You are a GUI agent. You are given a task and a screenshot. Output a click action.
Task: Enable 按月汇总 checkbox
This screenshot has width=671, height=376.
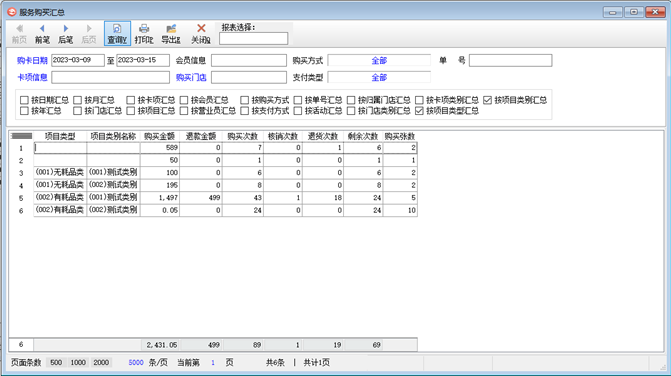[77, 100]
